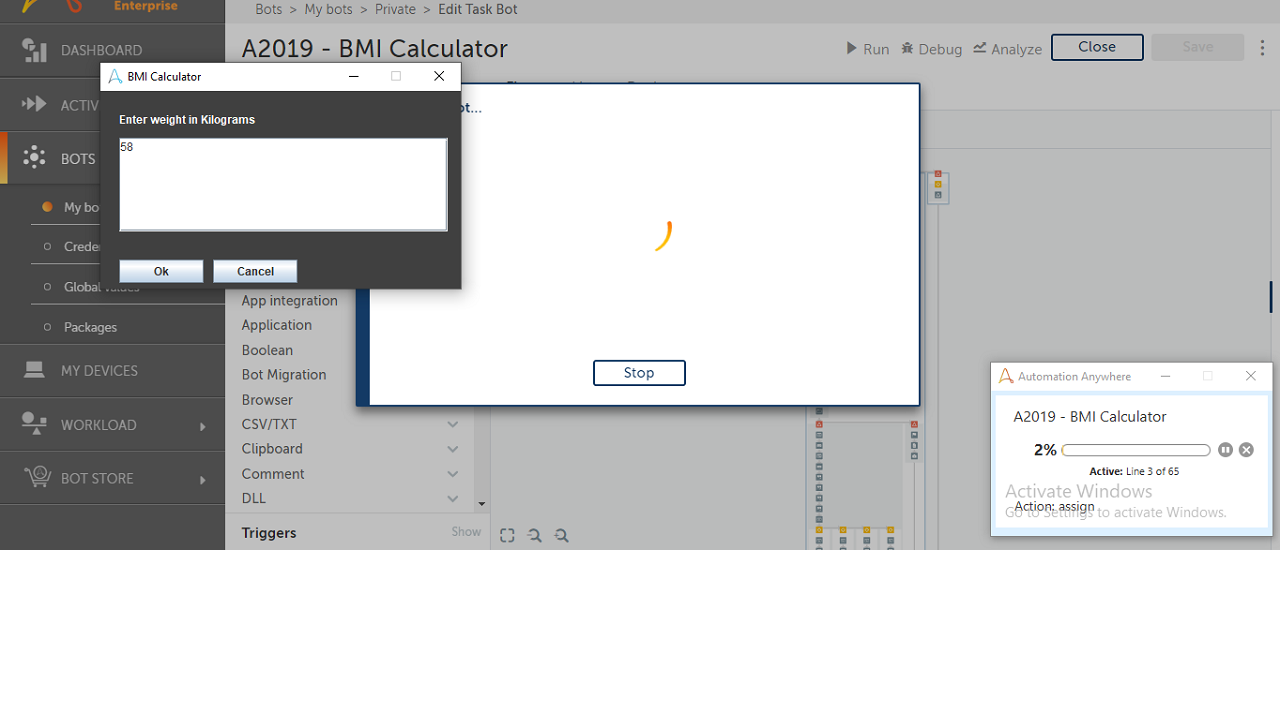Screen dimensions: 1280x720
Task: Click the 2% progress value
Action: [x=1045, y=450]
